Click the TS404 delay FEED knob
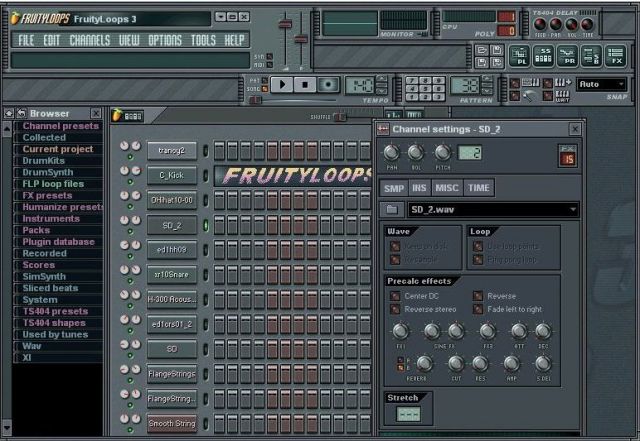This screenshot has width=640, height=441. pos(540,24)
